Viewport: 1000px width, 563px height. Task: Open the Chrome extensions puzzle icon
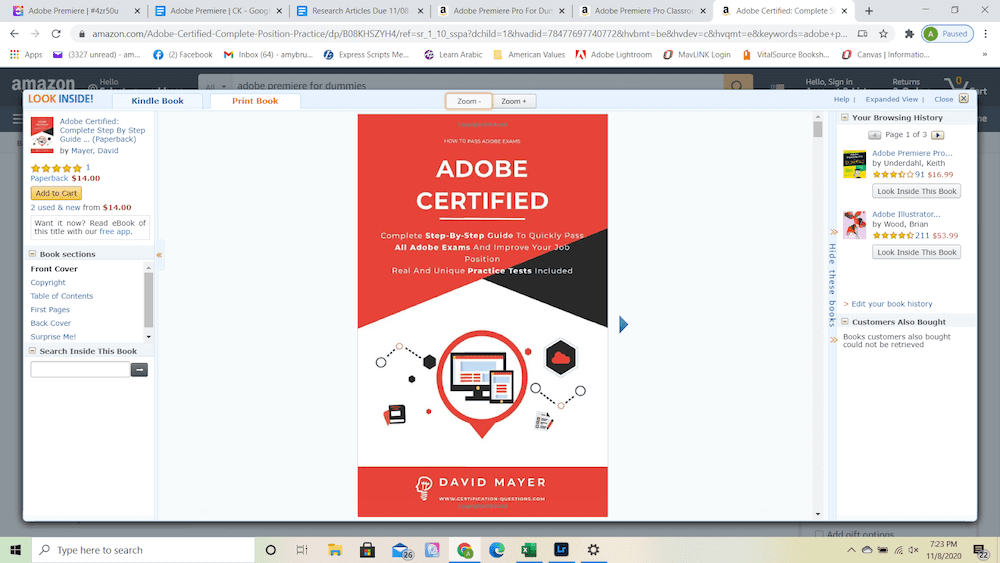[909, 34]
